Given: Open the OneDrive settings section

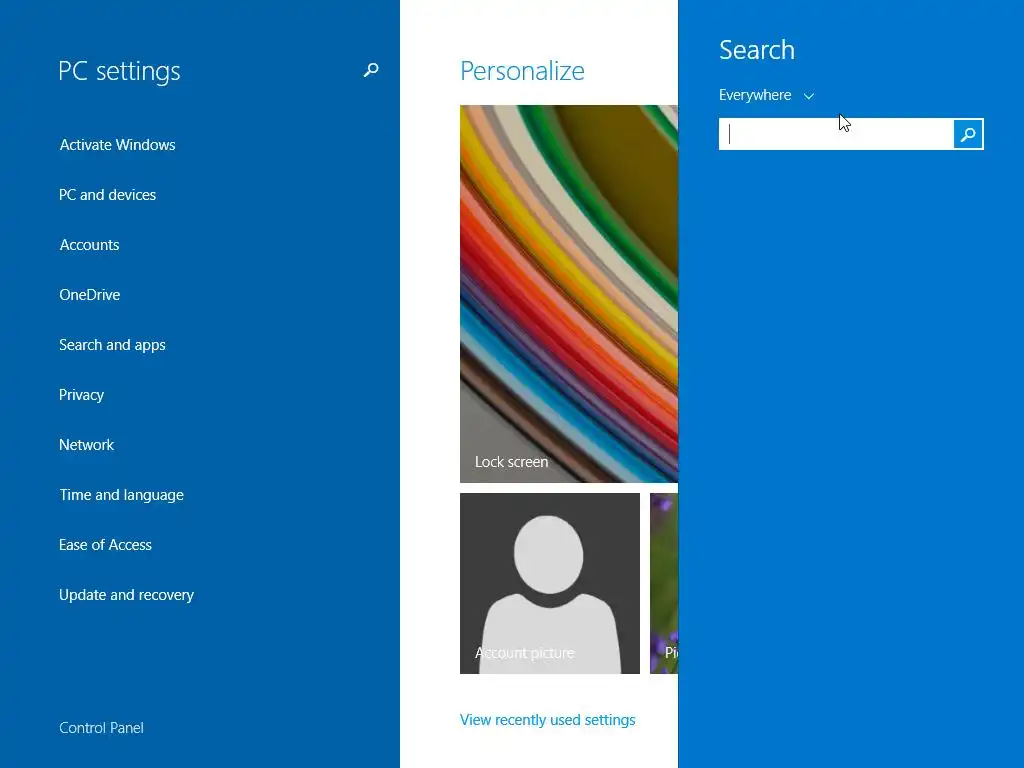Looking at the screenshot, I should coord(89,295).
